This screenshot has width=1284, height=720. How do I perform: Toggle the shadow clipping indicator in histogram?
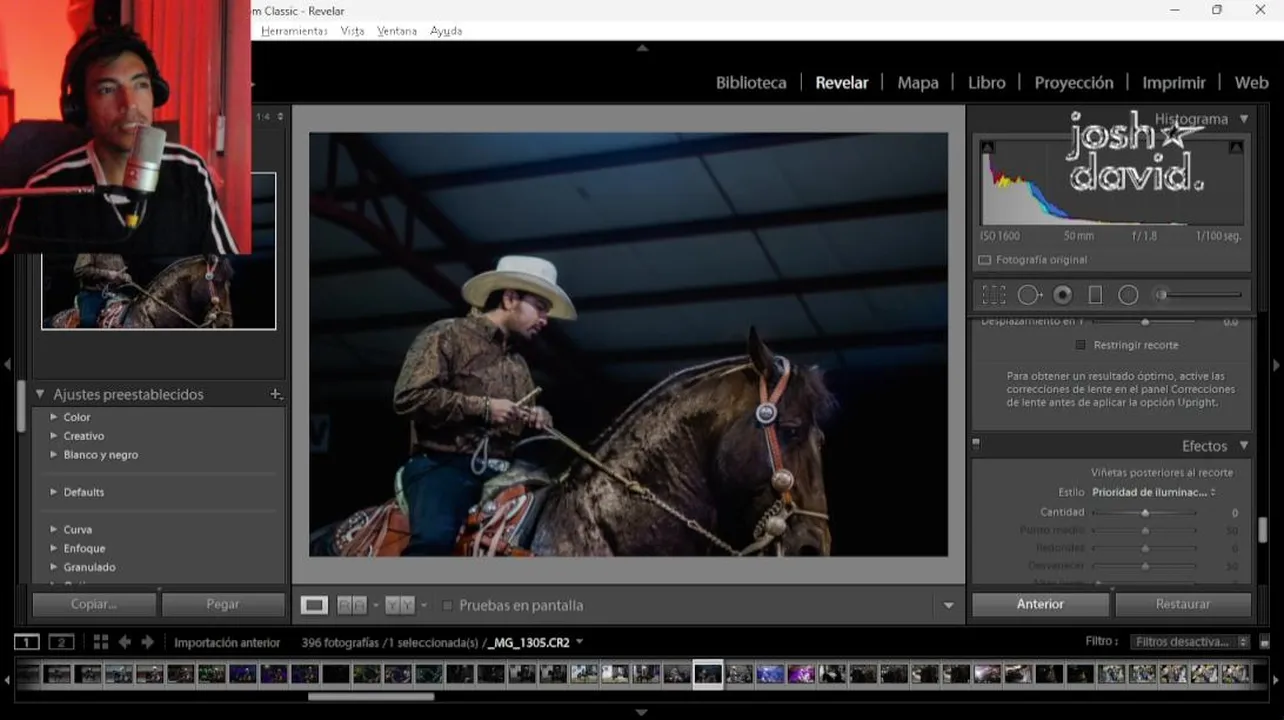tap(988, 148)
